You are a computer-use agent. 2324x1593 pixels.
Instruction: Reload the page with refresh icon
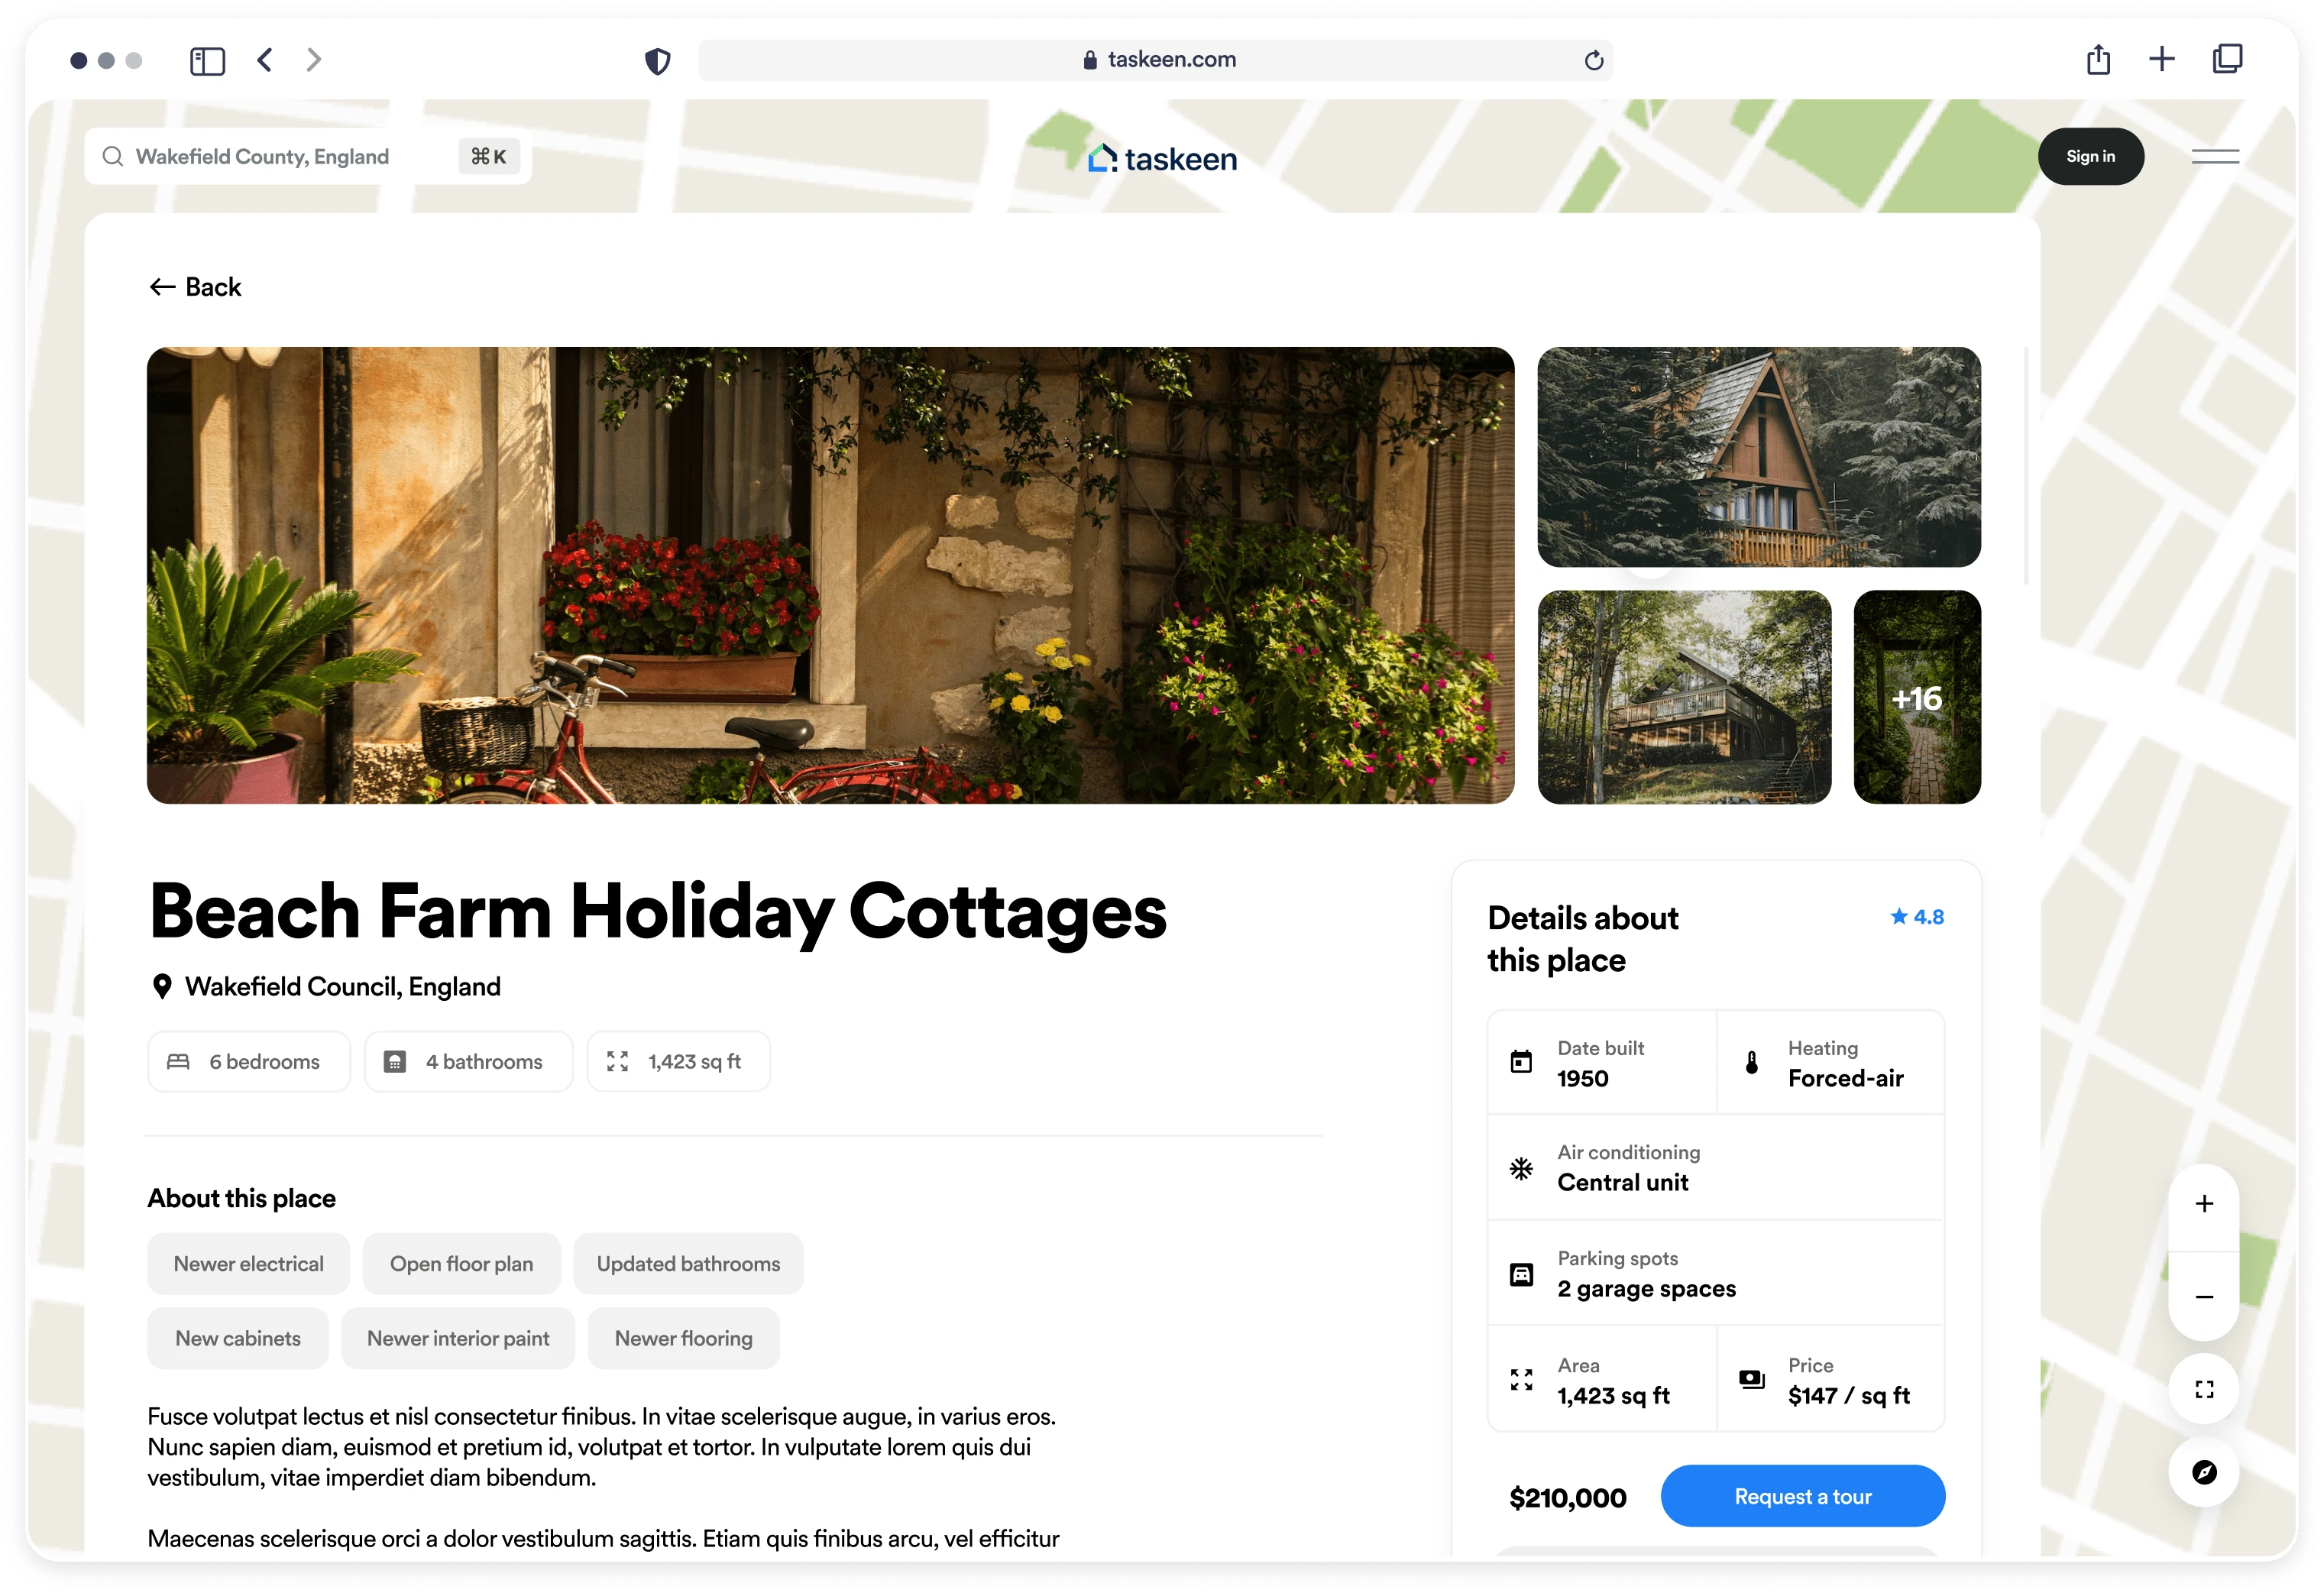coord(1594,60)
